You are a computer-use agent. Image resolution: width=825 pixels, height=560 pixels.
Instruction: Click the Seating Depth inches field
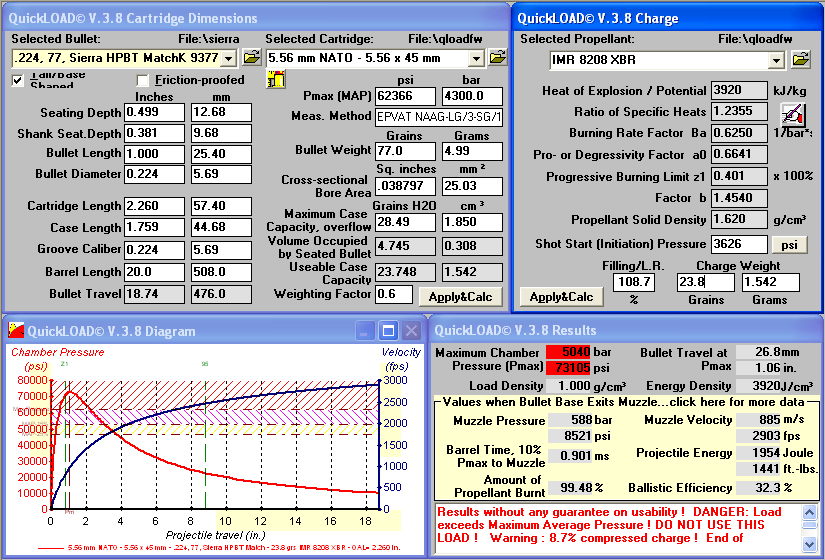[x=155, y=112]
